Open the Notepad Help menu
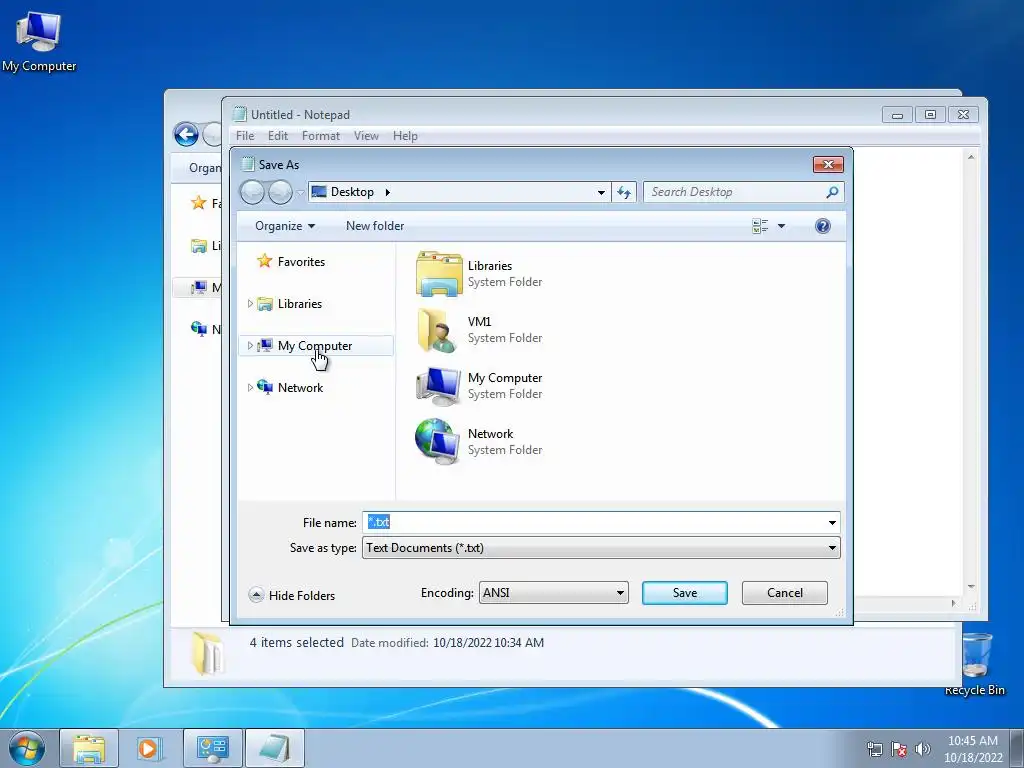This screenshot has height=768, width=1024. click(x=405, y=136)
